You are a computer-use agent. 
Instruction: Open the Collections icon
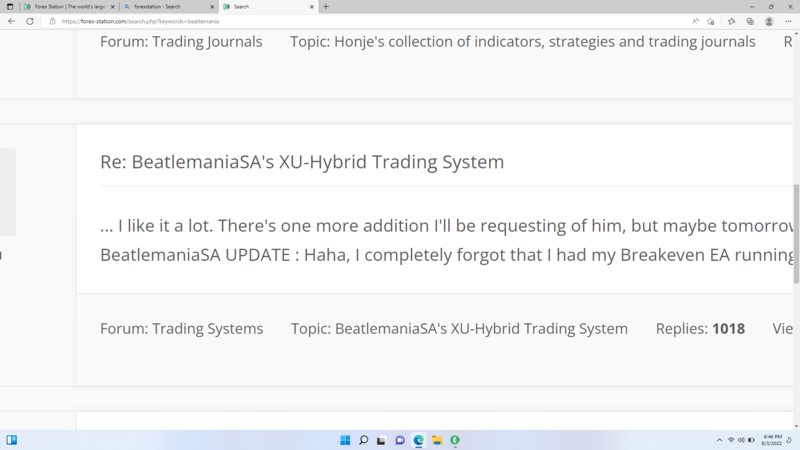tap(750, 21)
